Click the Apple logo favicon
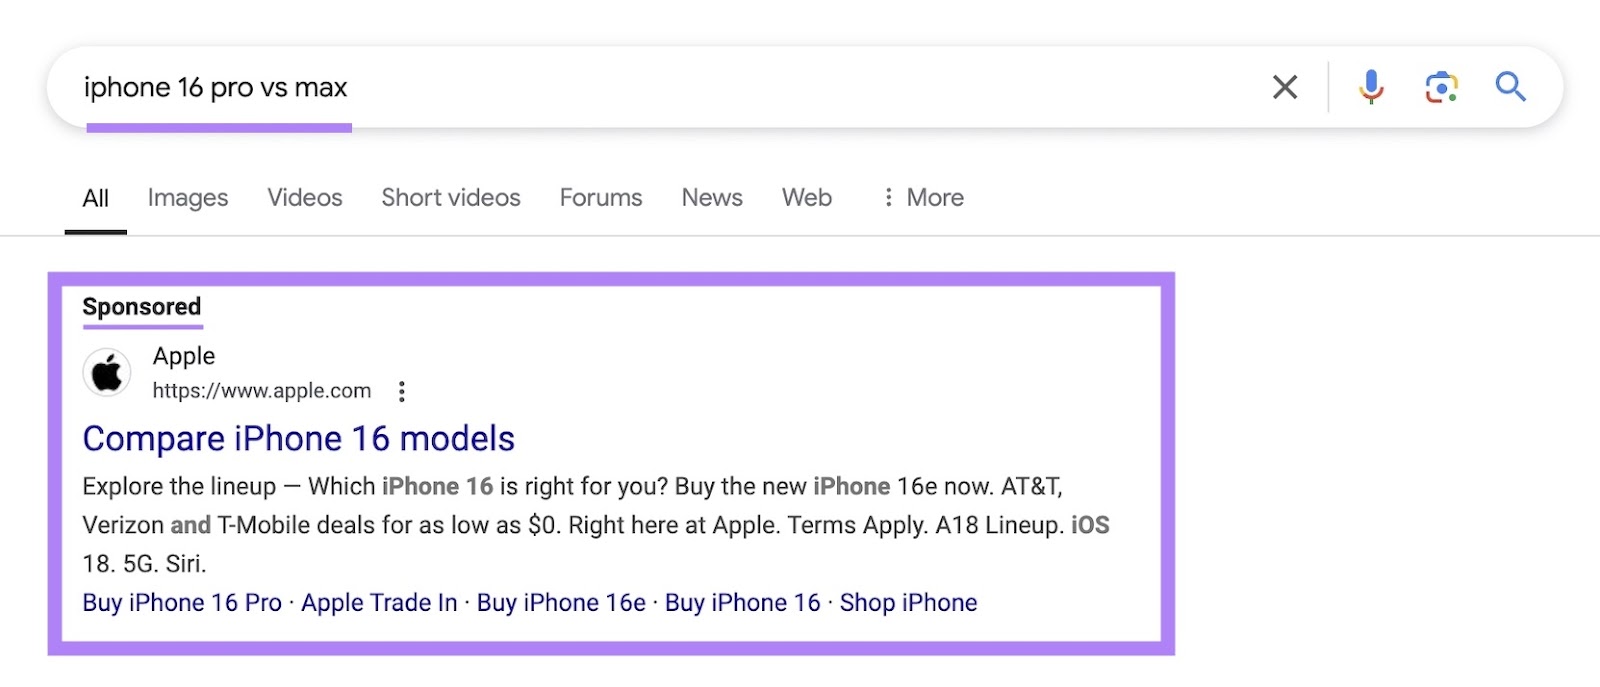 [106, 371]
